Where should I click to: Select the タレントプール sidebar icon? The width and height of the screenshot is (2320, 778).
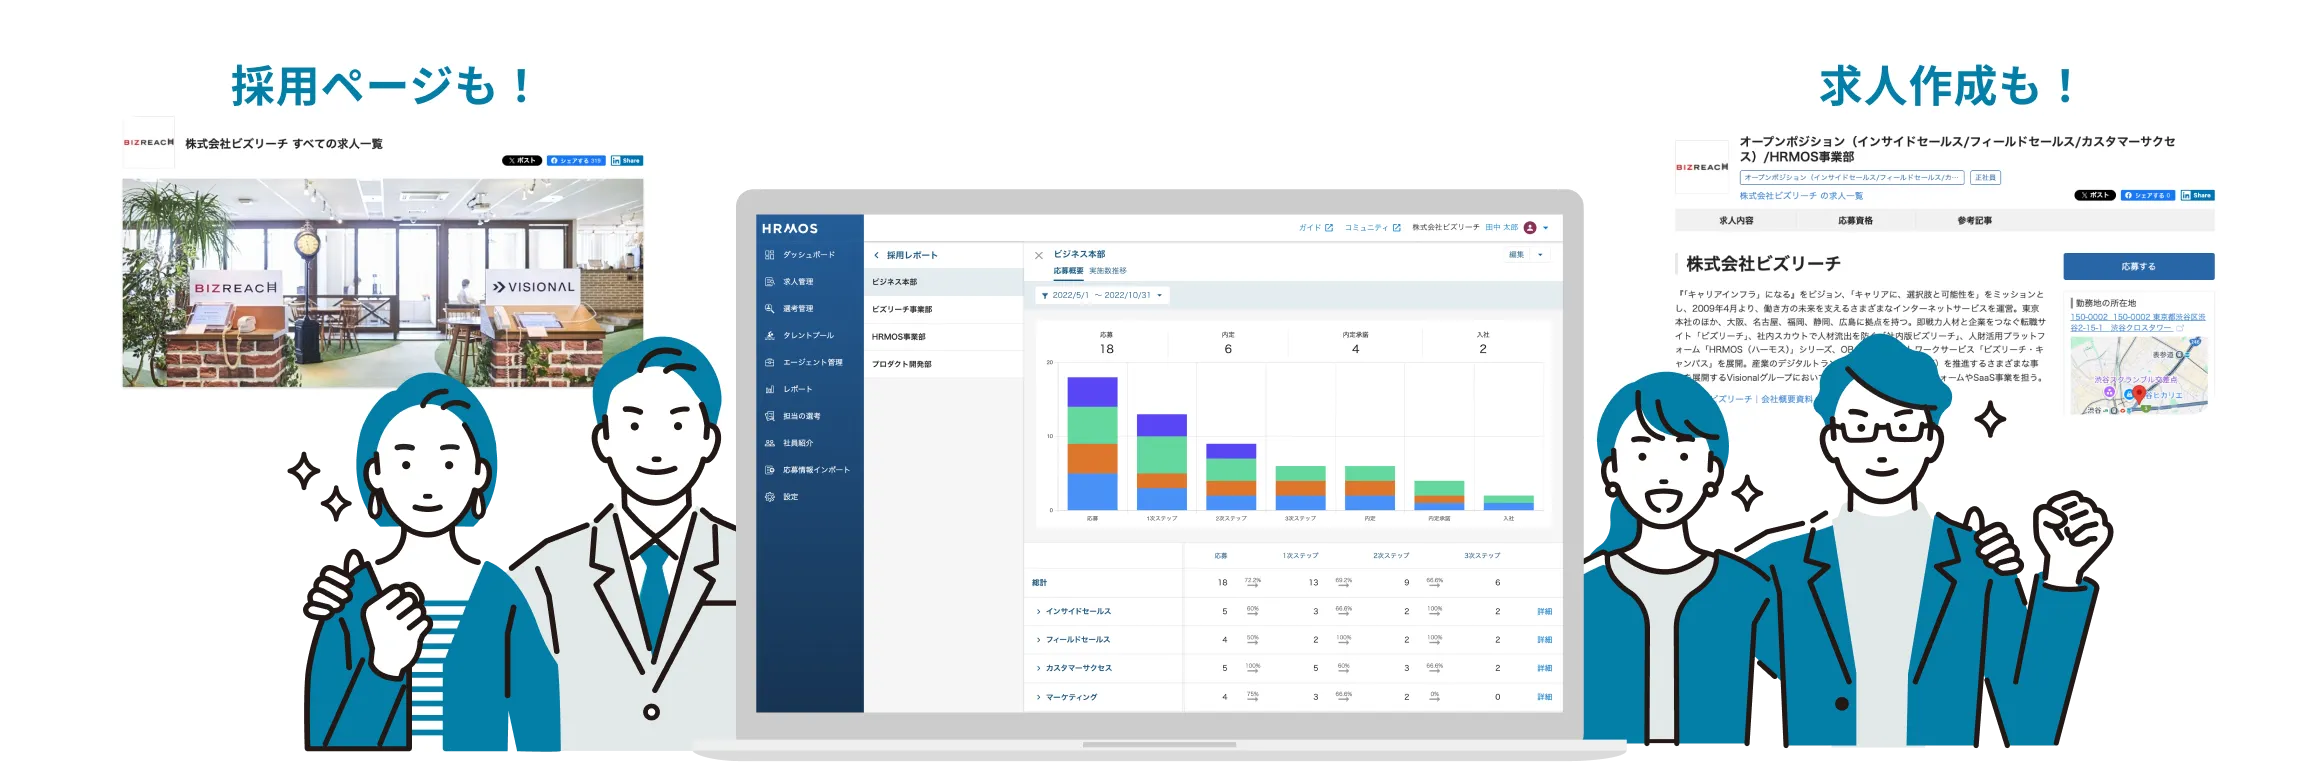click(x=770, y=336)
